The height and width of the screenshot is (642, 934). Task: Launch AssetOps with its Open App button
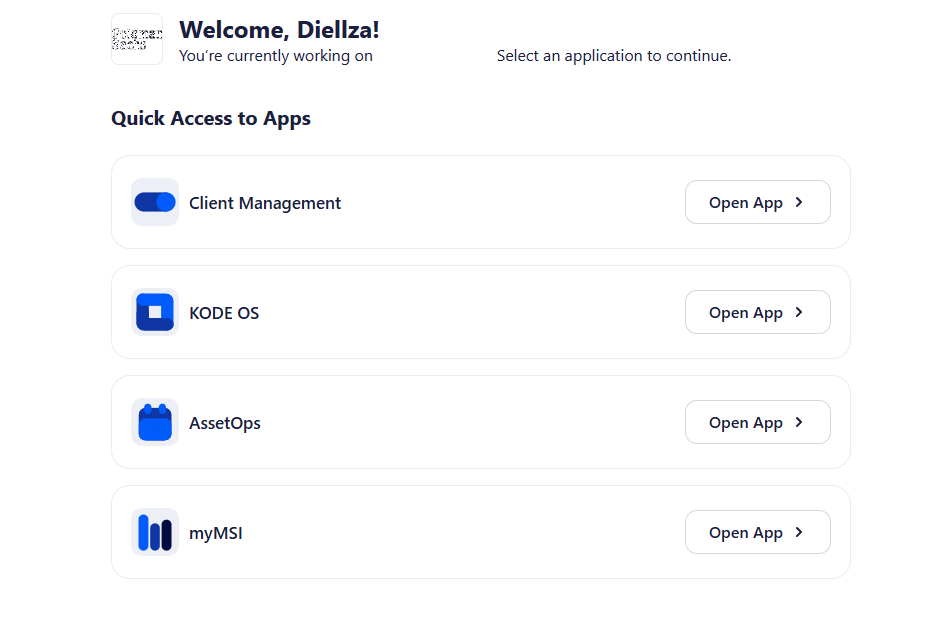[757, 422]
